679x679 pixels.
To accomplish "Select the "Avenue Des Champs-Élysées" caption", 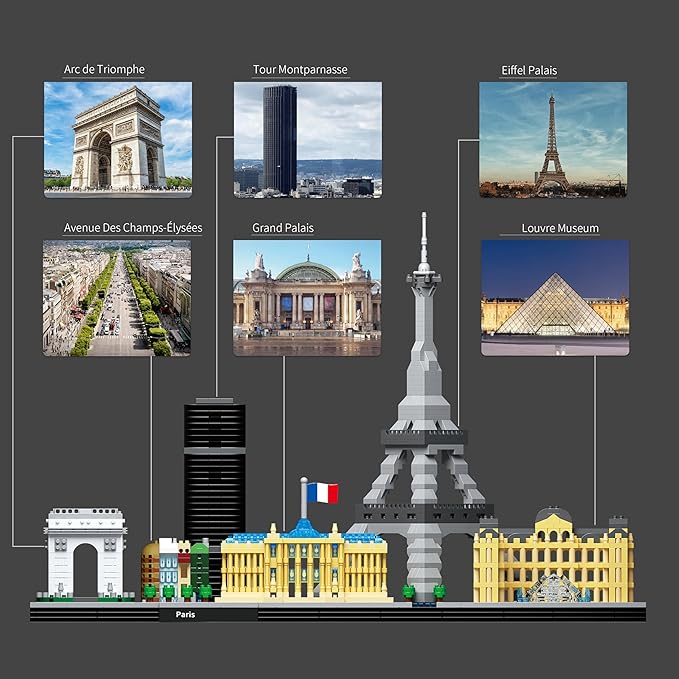I will 133,228.
